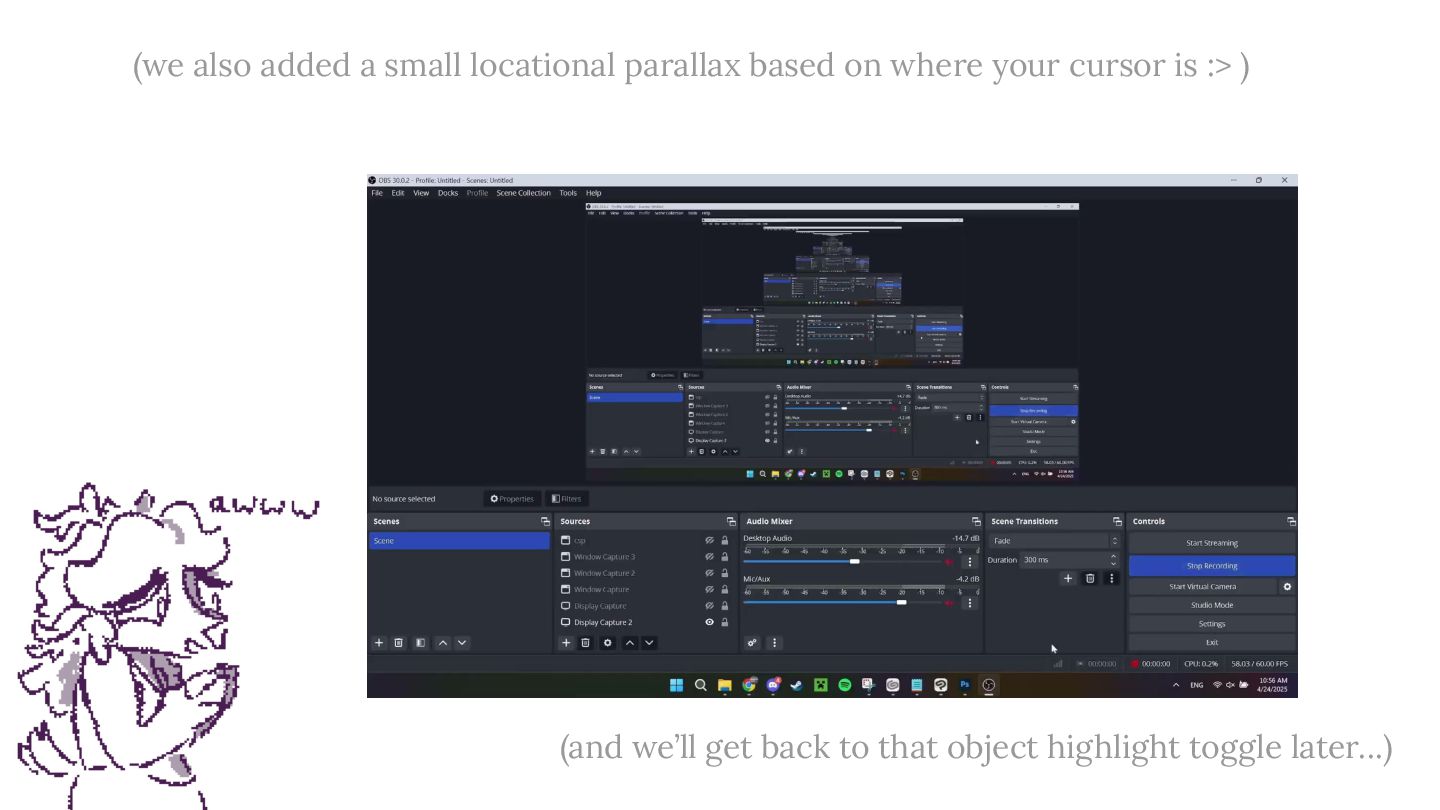1440x810 pixels.
Task: Open Photoshop from the taskbar
Action: coord(965,685)
